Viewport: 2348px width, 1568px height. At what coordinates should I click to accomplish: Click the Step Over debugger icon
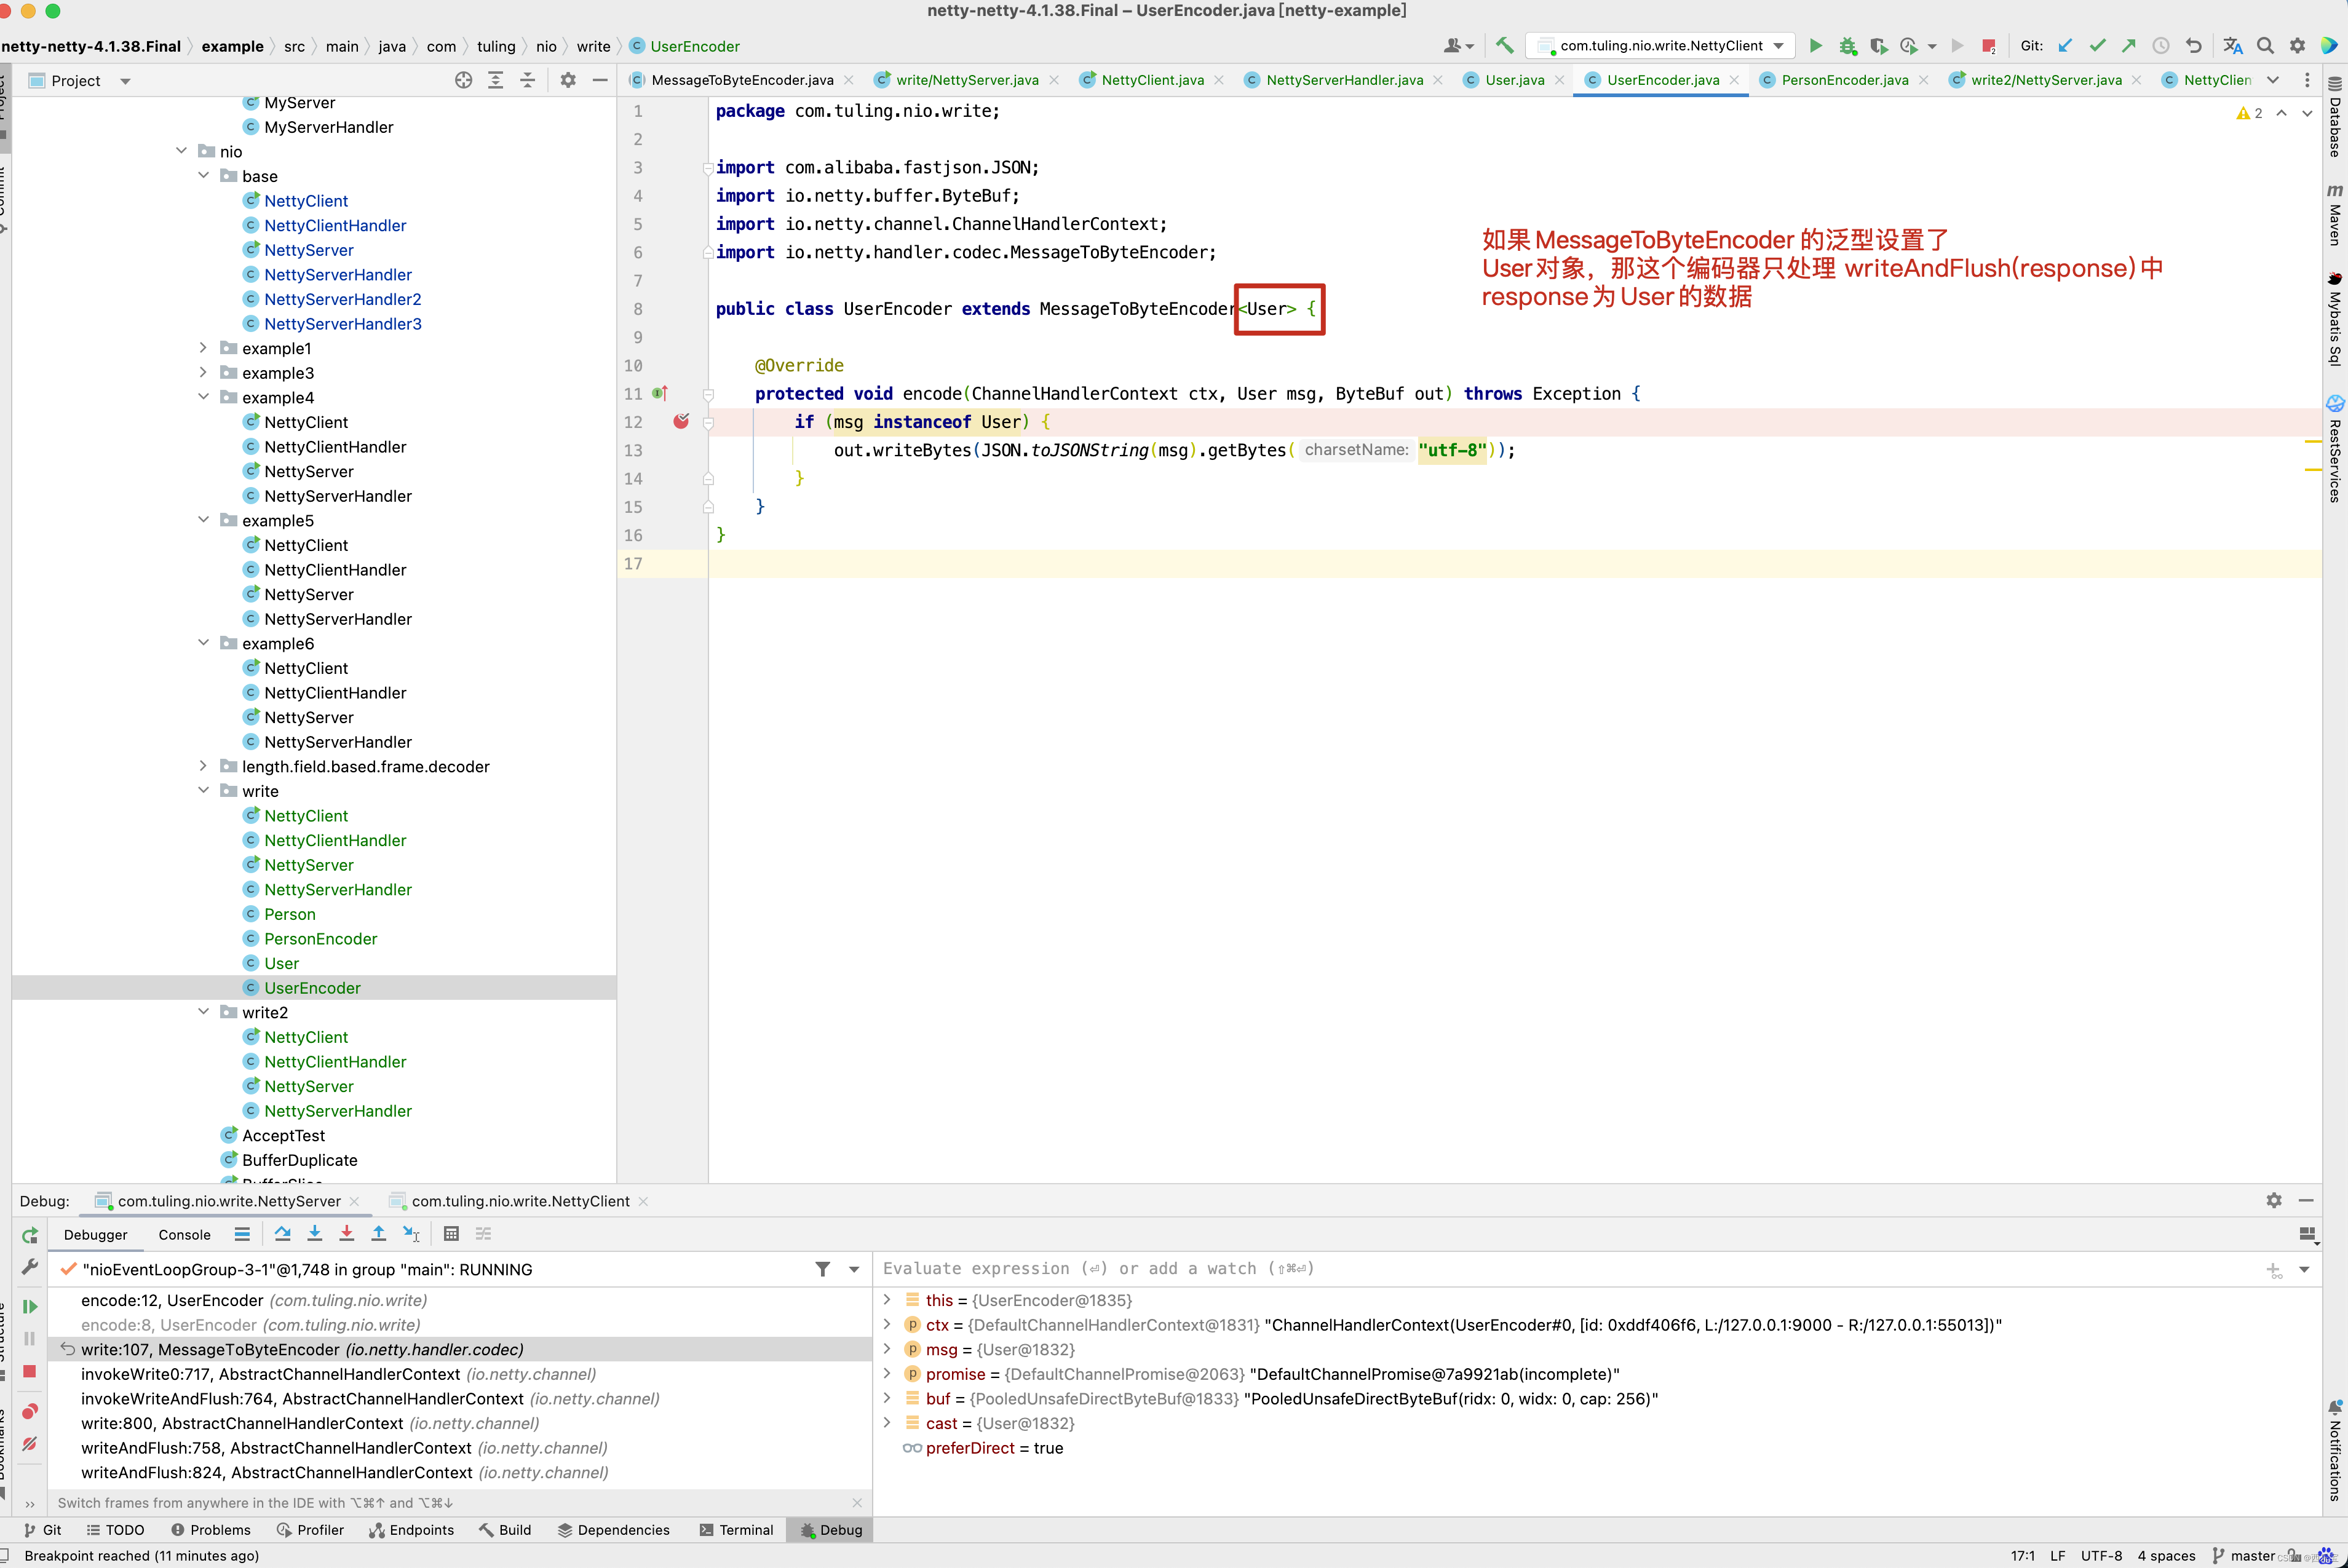tap(283, 1234)
